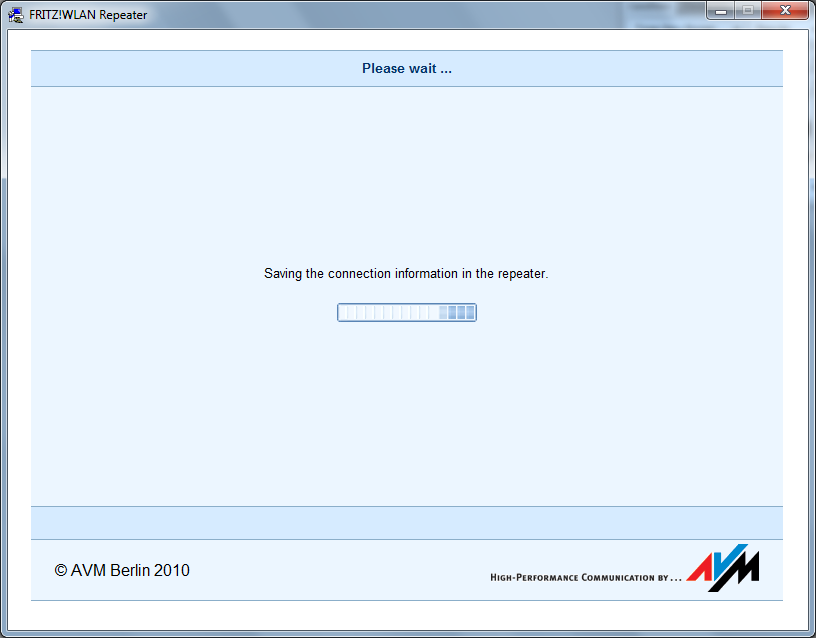Viewport: 816px width, 638px height.
Task: Click the "Saving the connection information" message
Action: click(406, 273)
